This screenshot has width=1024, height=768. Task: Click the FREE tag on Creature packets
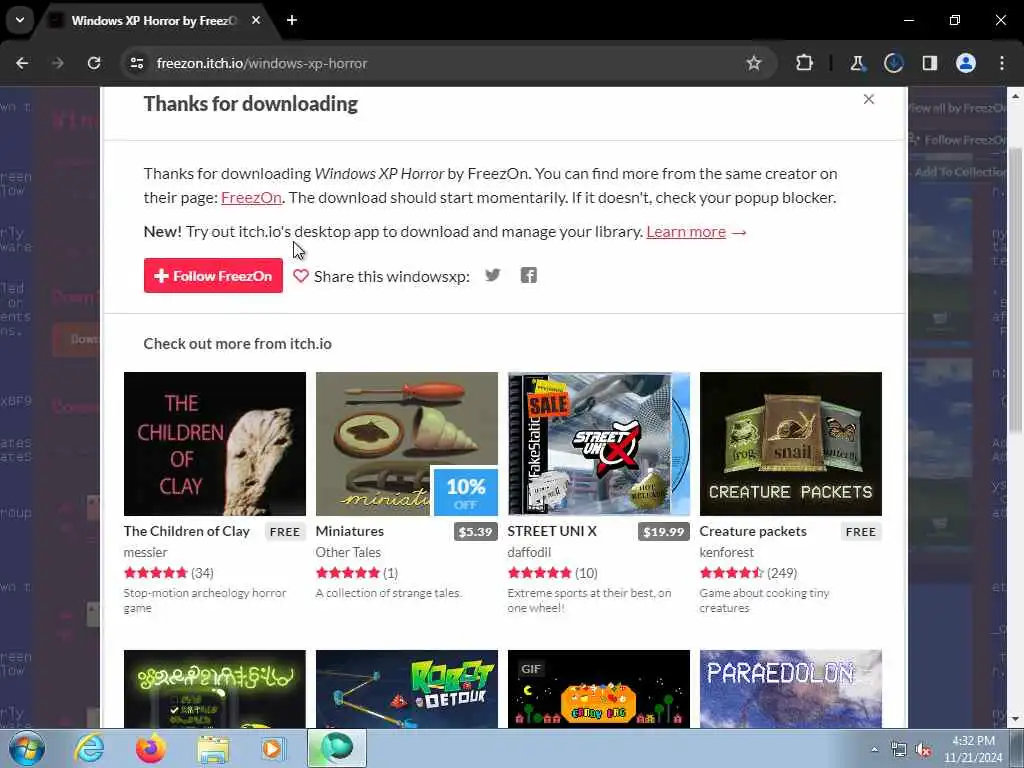861,532
